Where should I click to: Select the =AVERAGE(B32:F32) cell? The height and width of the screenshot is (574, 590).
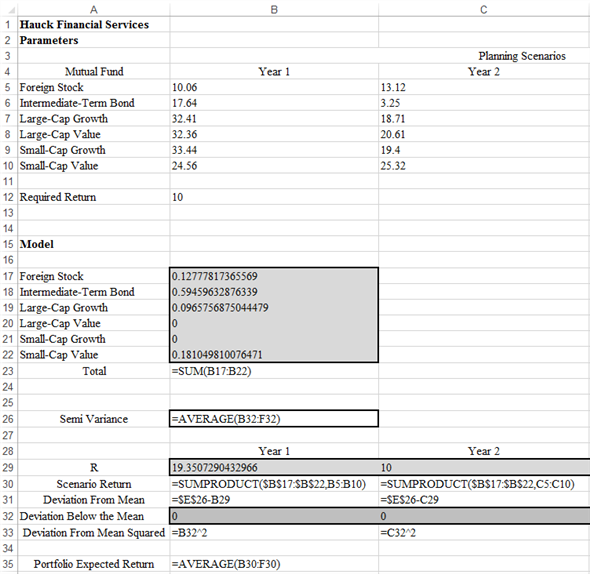(x=274, y=419)
